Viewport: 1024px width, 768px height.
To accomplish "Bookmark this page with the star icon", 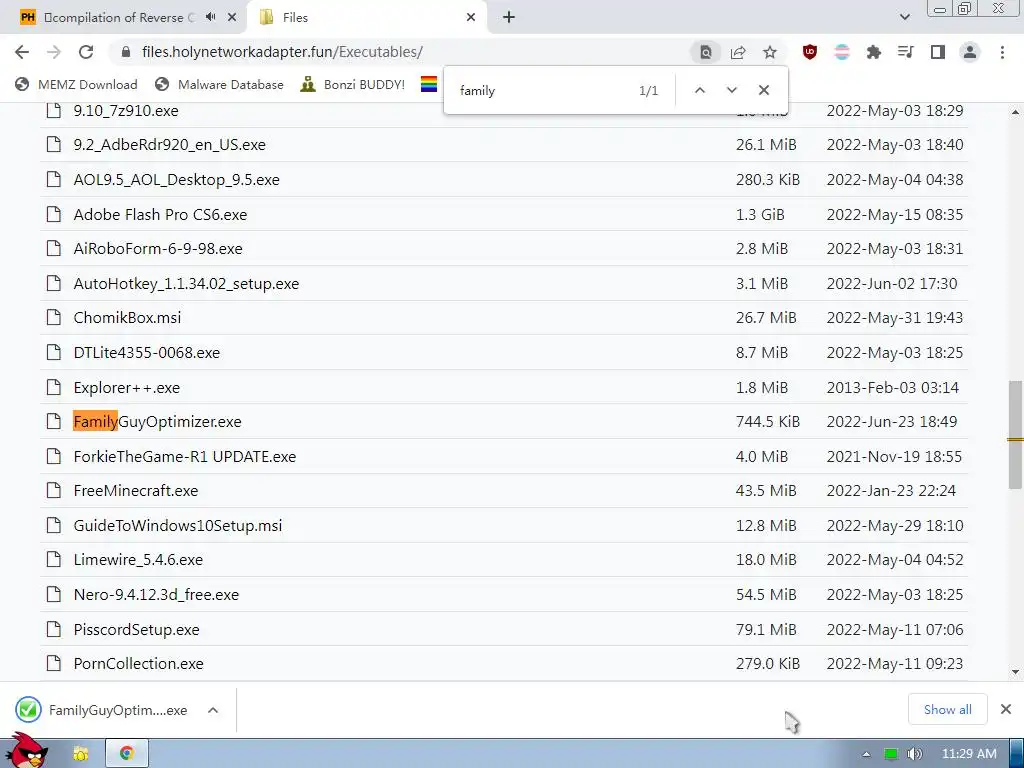I will click(770, 52).
